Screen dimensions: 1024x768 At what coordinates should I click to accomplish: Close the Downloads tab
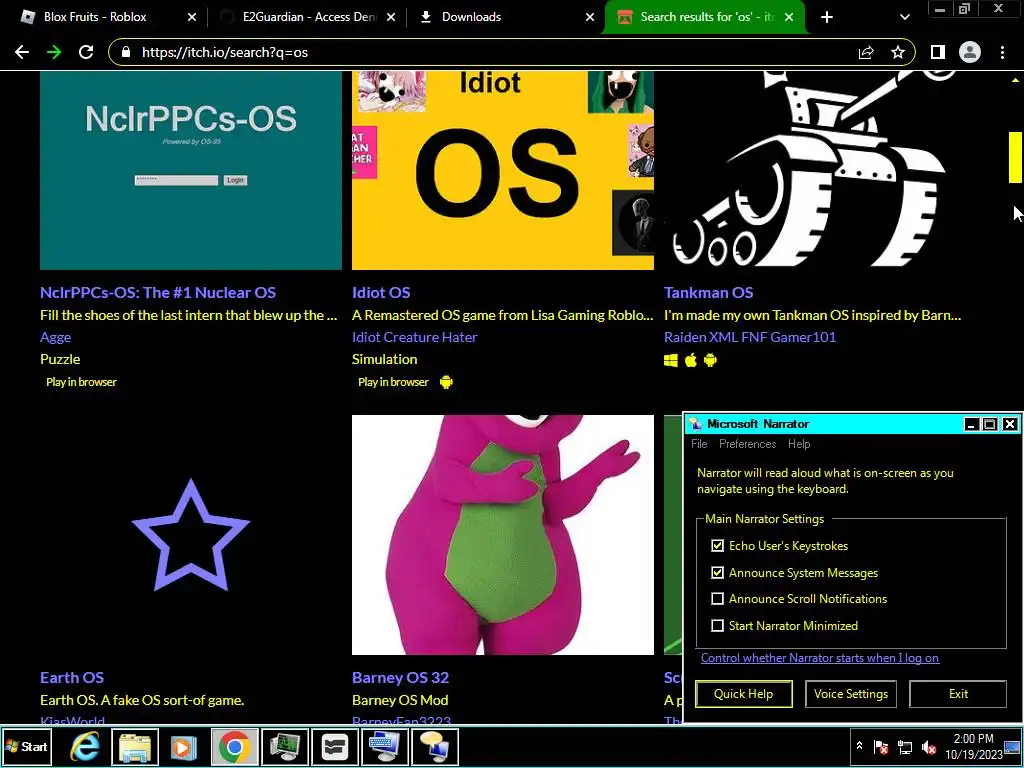click(x=590, y=17)
